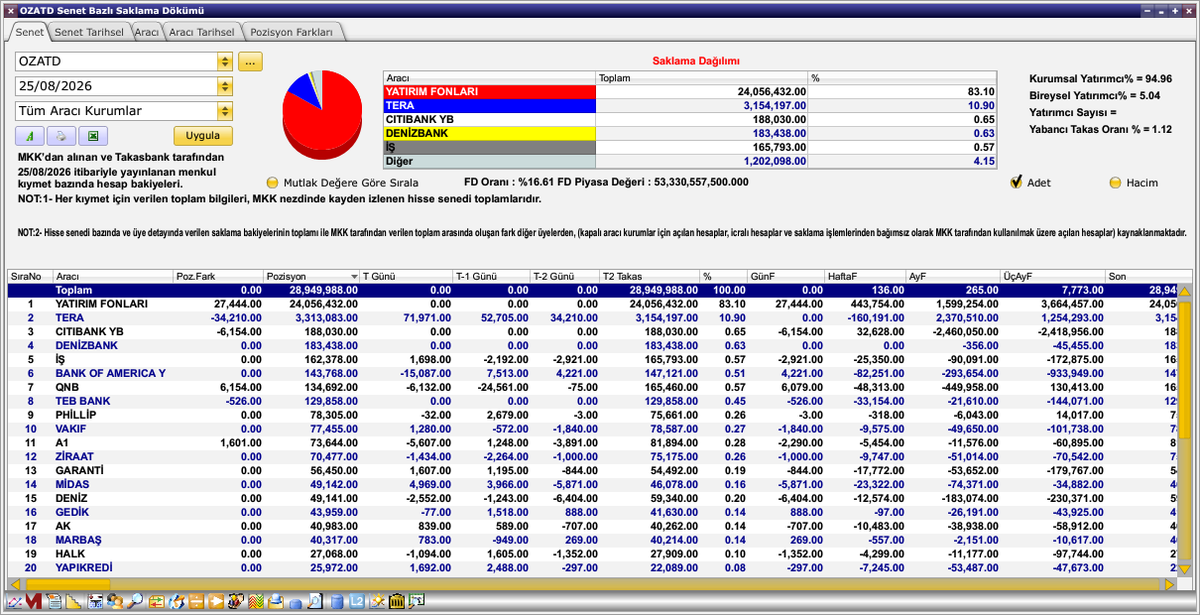
Task: Open the 25/08/2026 date dropdown
Action: point(225,86)
